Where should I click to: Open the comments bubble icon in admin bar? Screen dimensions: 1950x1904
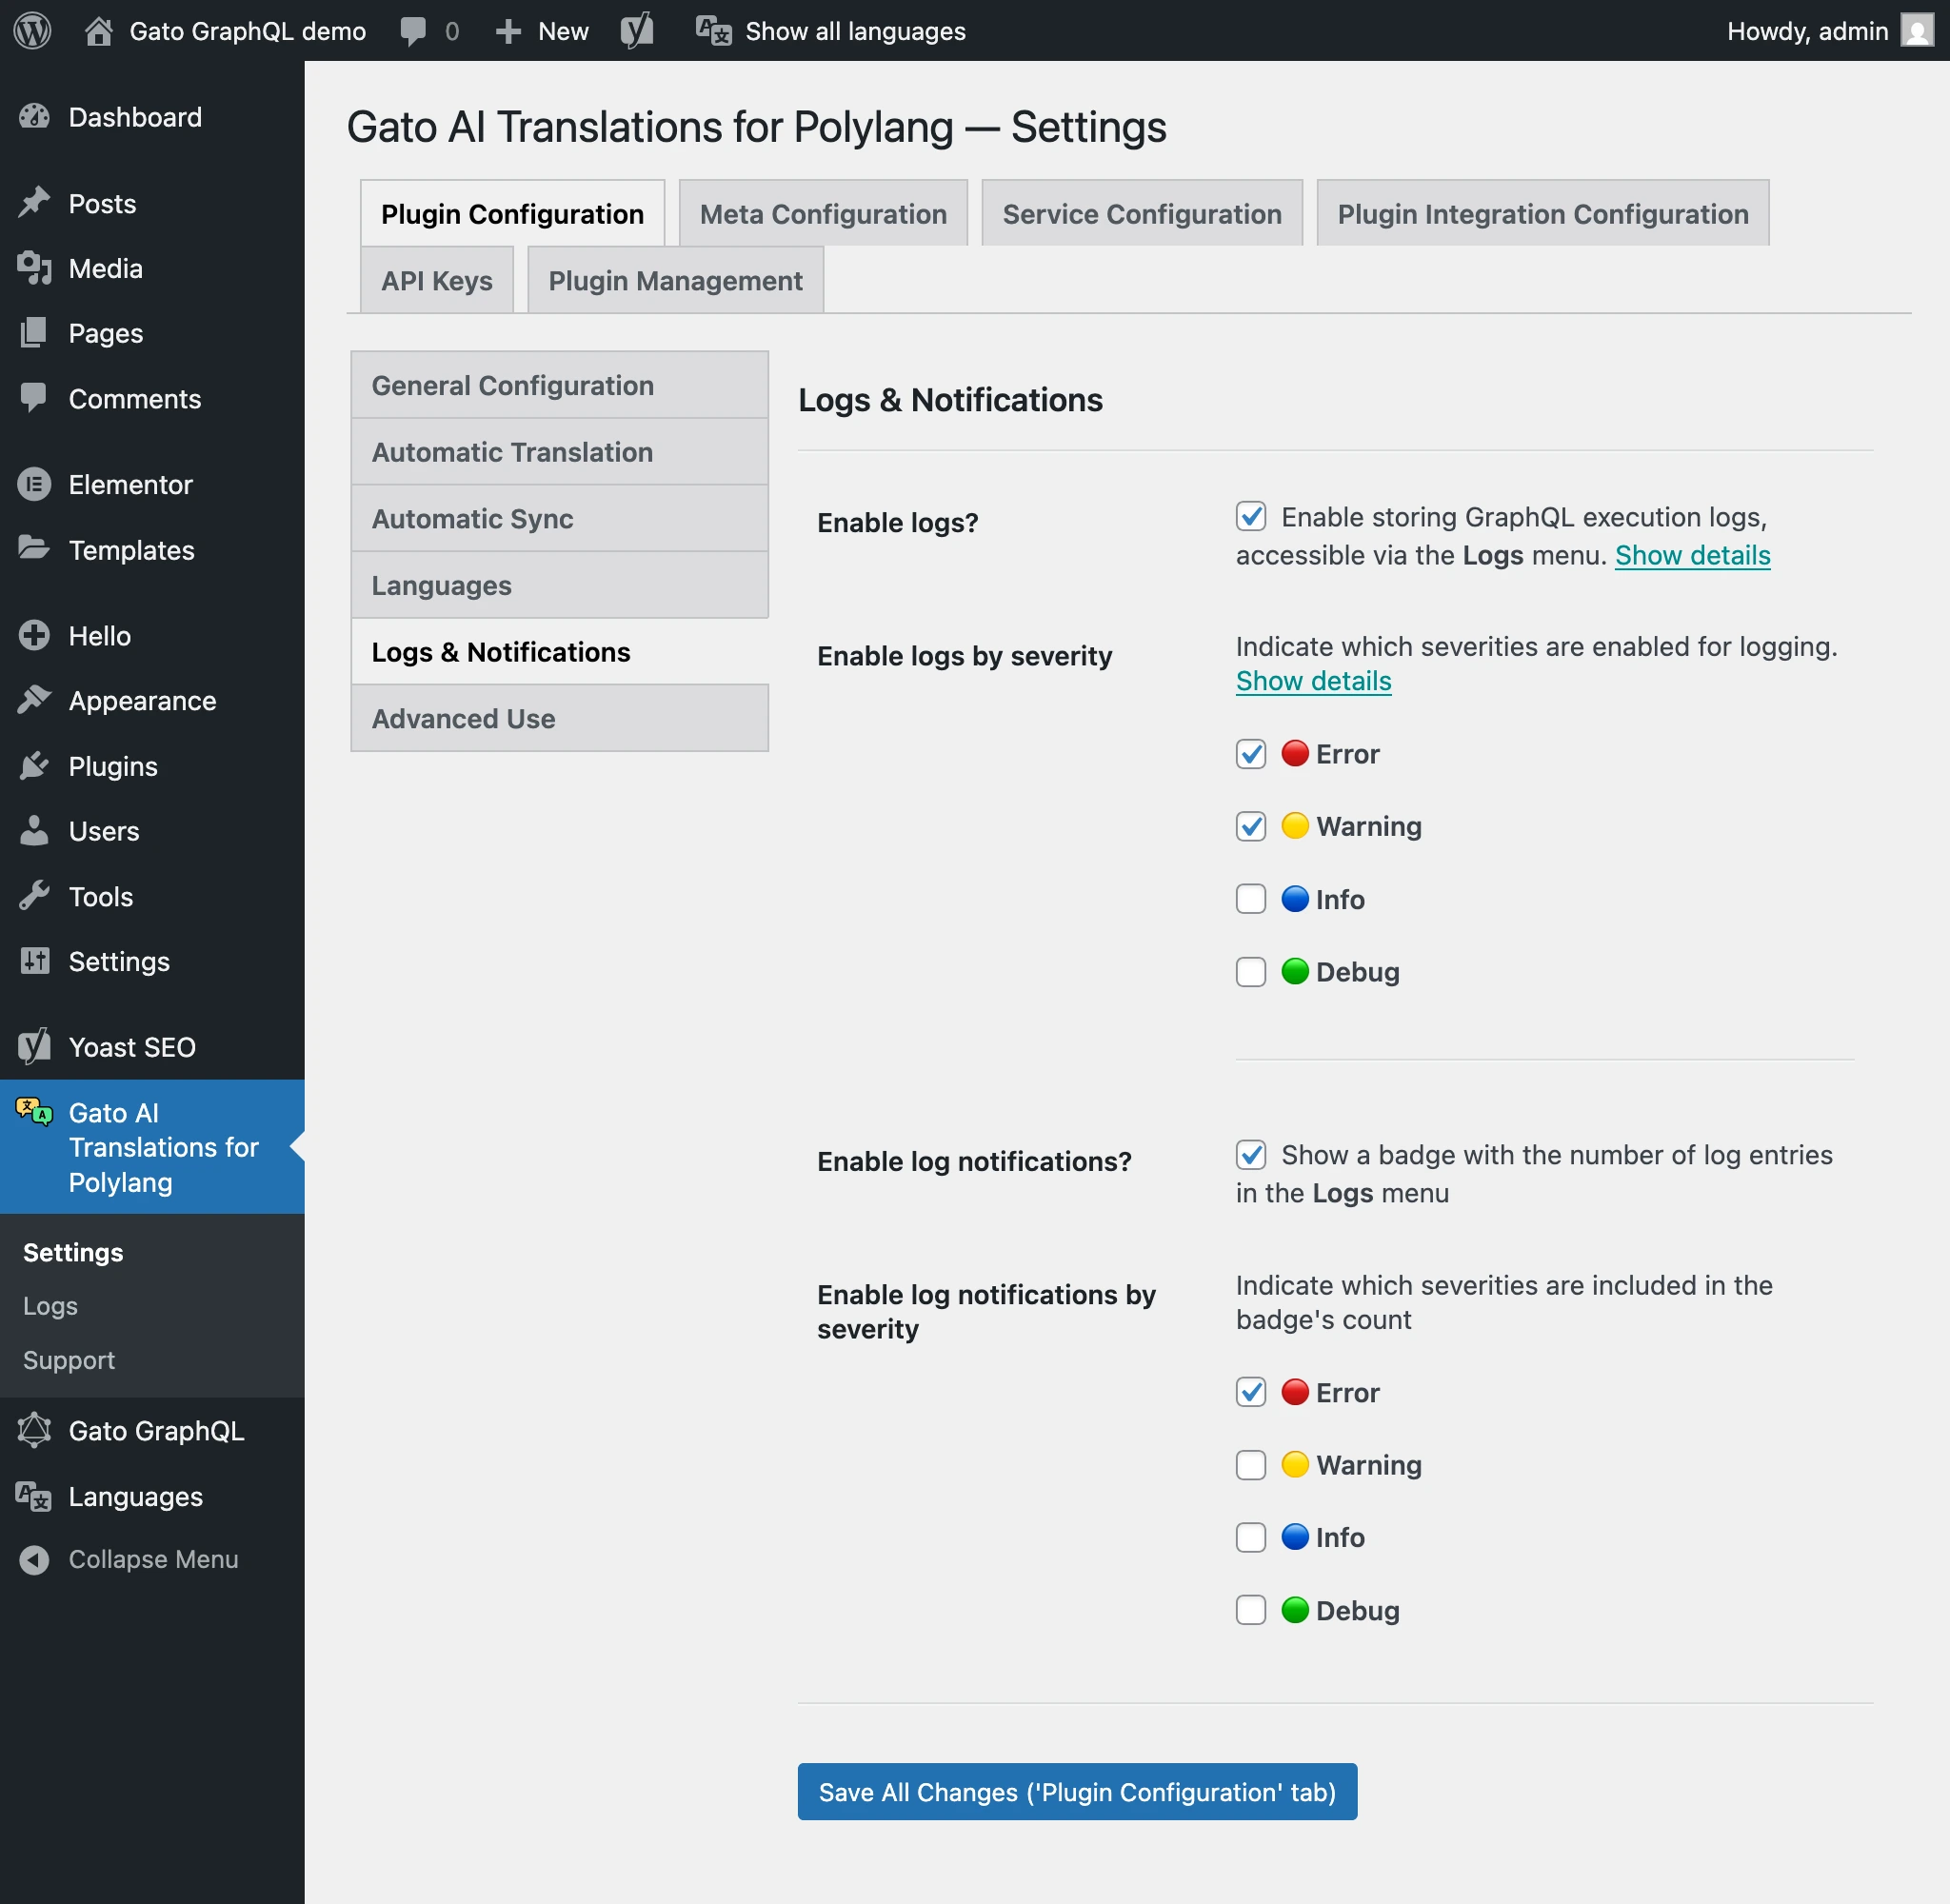[x=412, y=31]
